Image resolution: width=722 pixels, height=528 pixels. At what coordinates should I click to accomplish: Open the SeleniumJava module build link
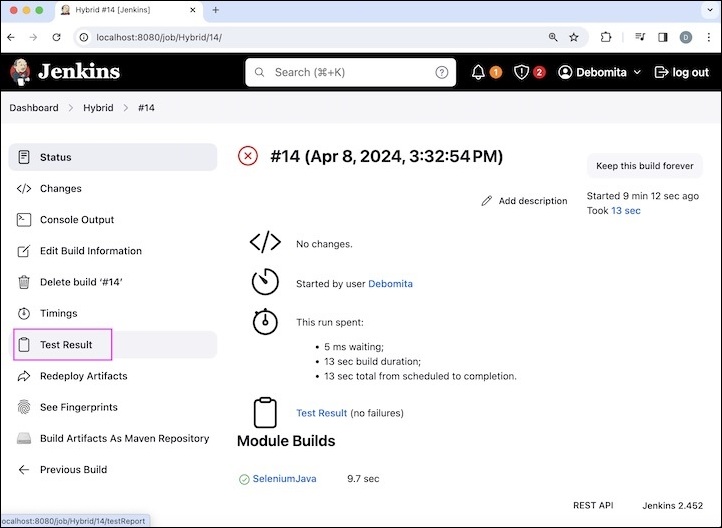[284, 479]
